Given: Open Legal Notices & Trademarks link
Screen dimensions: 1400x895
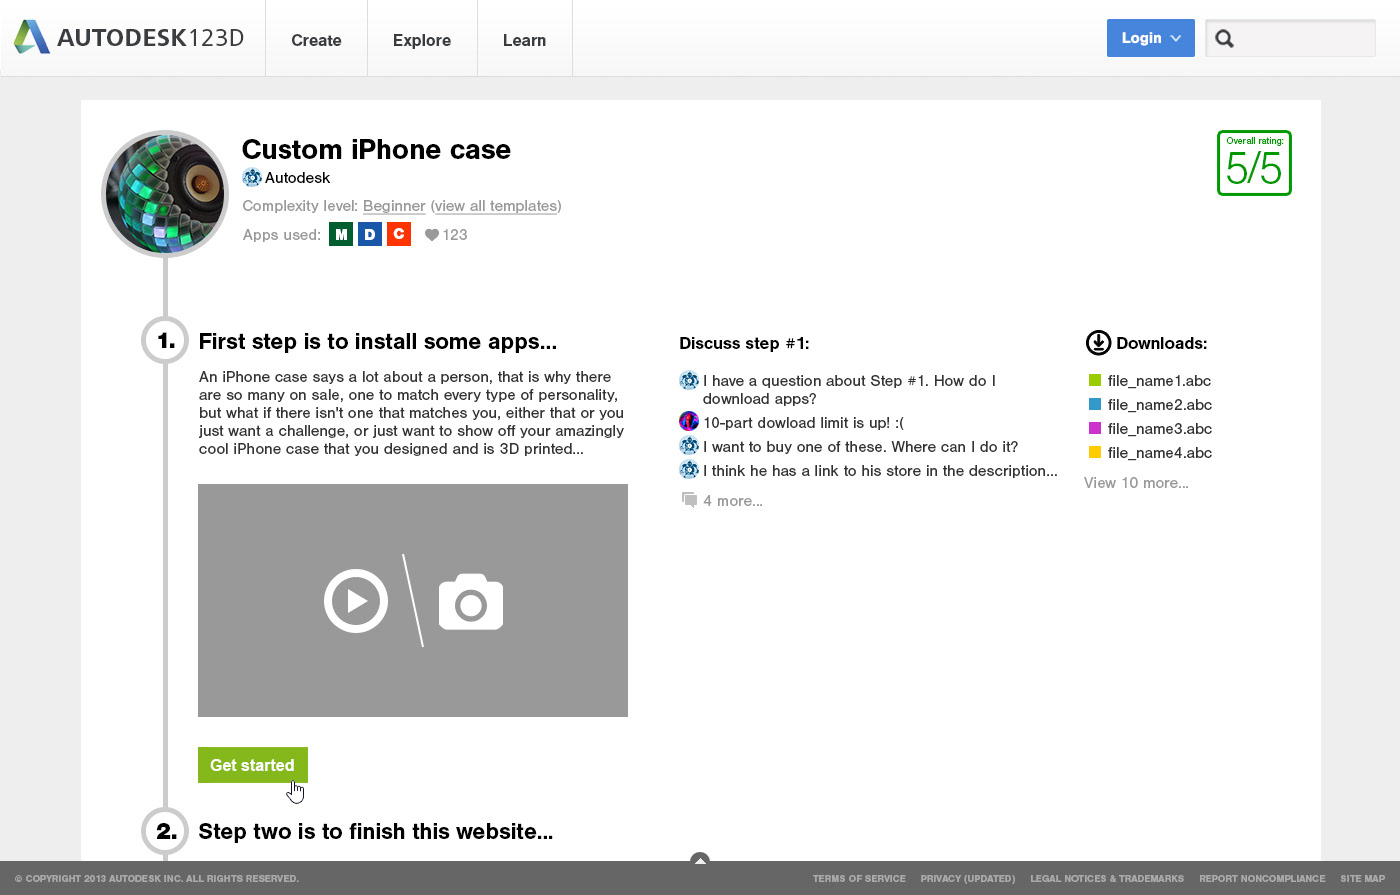Looking at the screenshot, I should pyautogui.click(x=1107, y=879).
